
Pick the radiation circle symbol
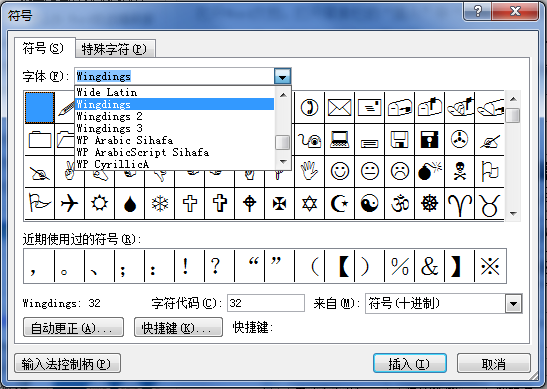pyautogui.click(x=459, y=140)
